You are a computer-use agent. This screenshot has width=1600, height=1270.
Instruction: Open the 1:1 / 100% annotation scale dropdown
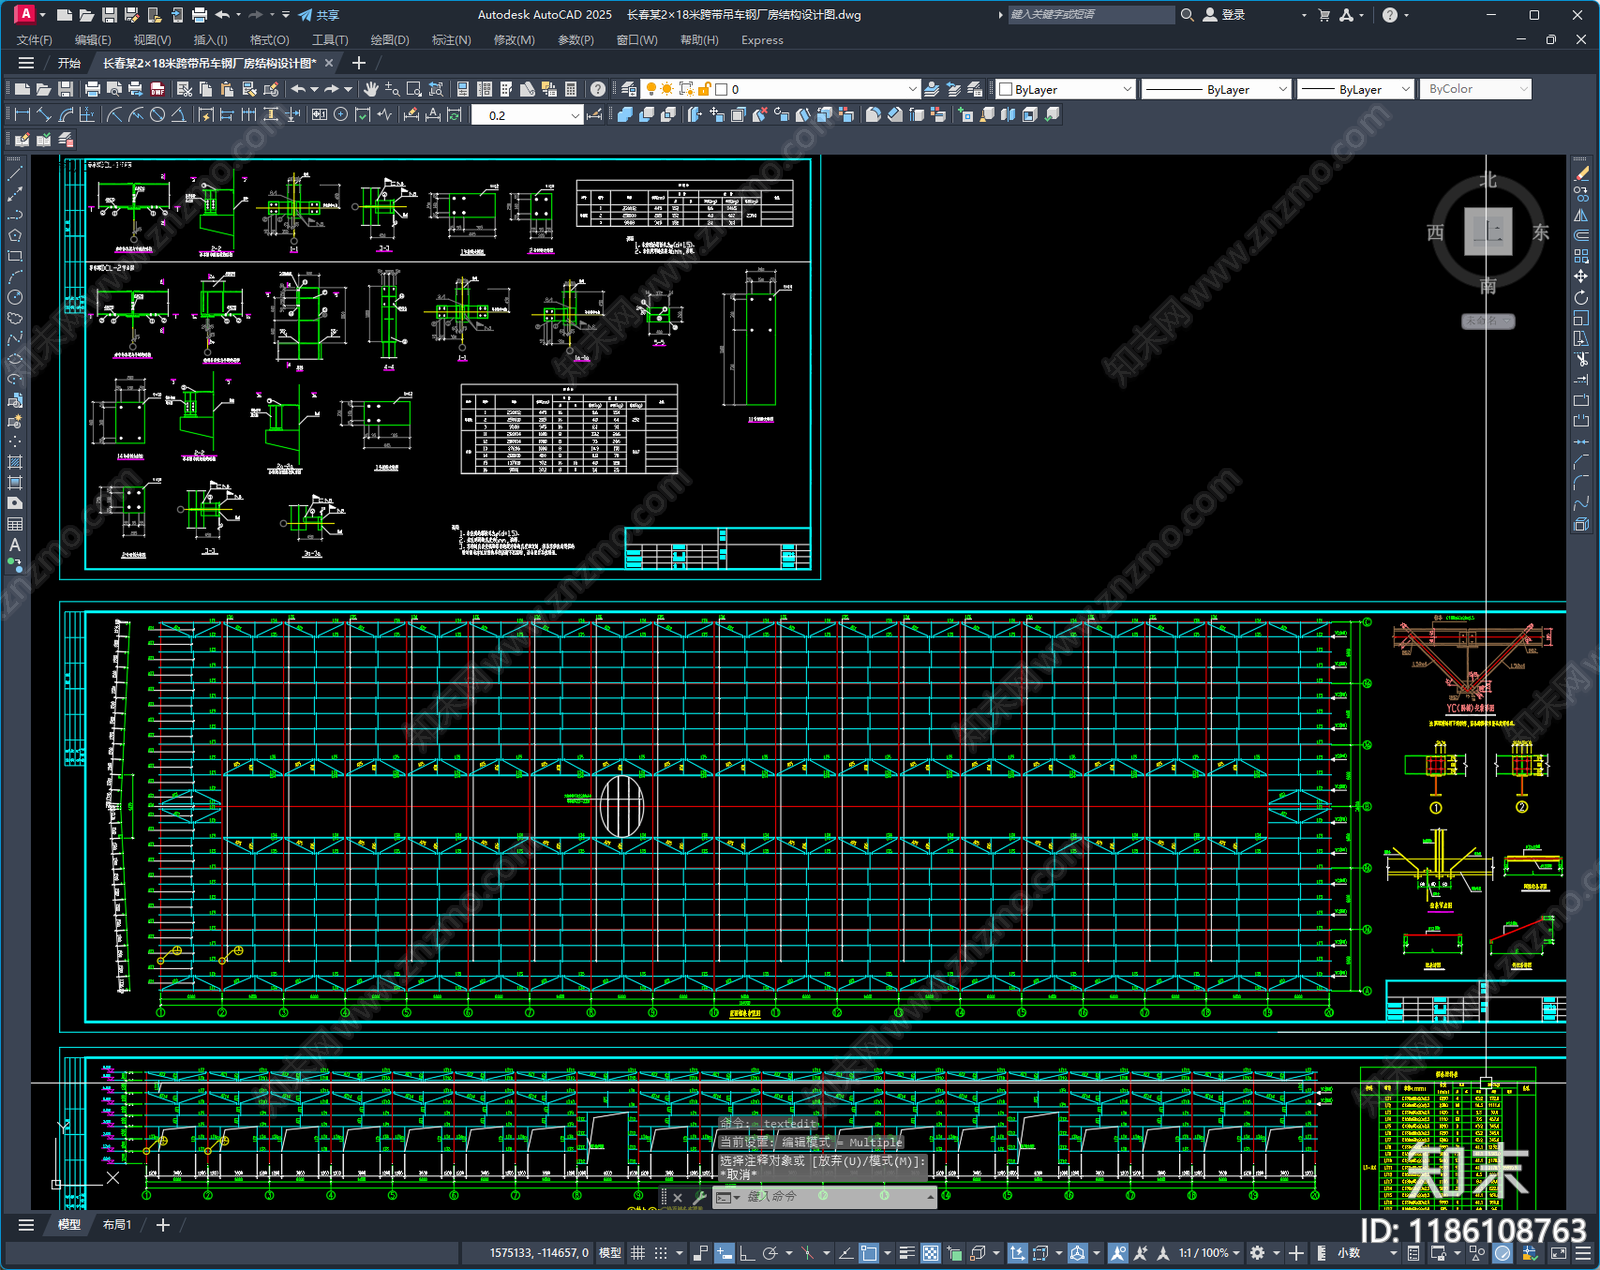click(1209, 1253)
